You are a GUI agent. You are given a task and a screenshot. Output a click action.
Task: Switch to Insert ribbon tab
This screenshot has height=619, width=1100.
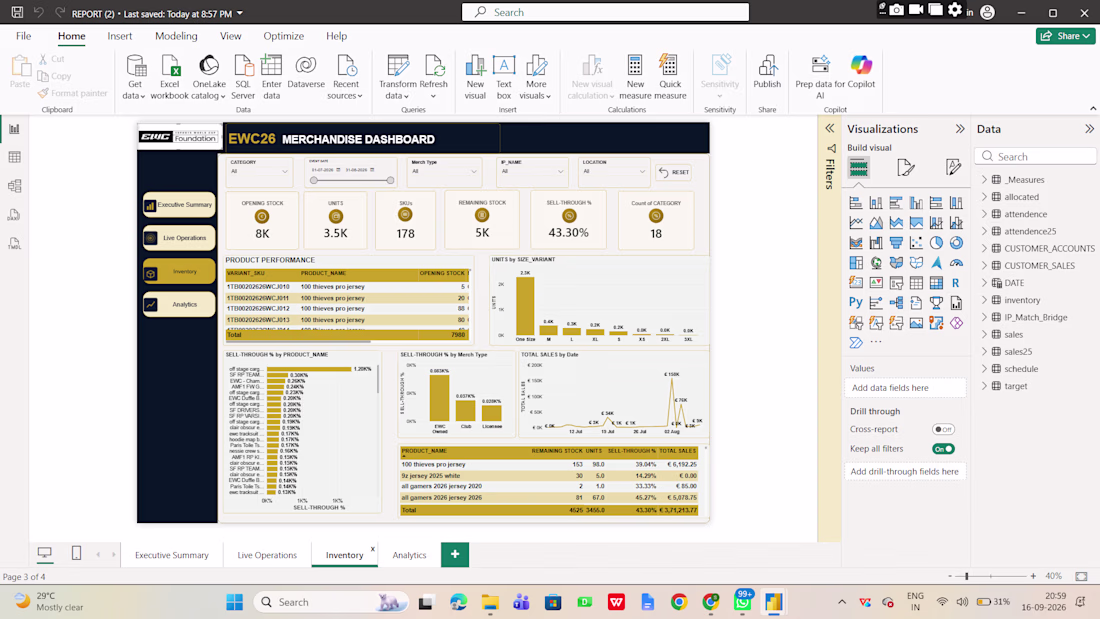pos(119,36)
